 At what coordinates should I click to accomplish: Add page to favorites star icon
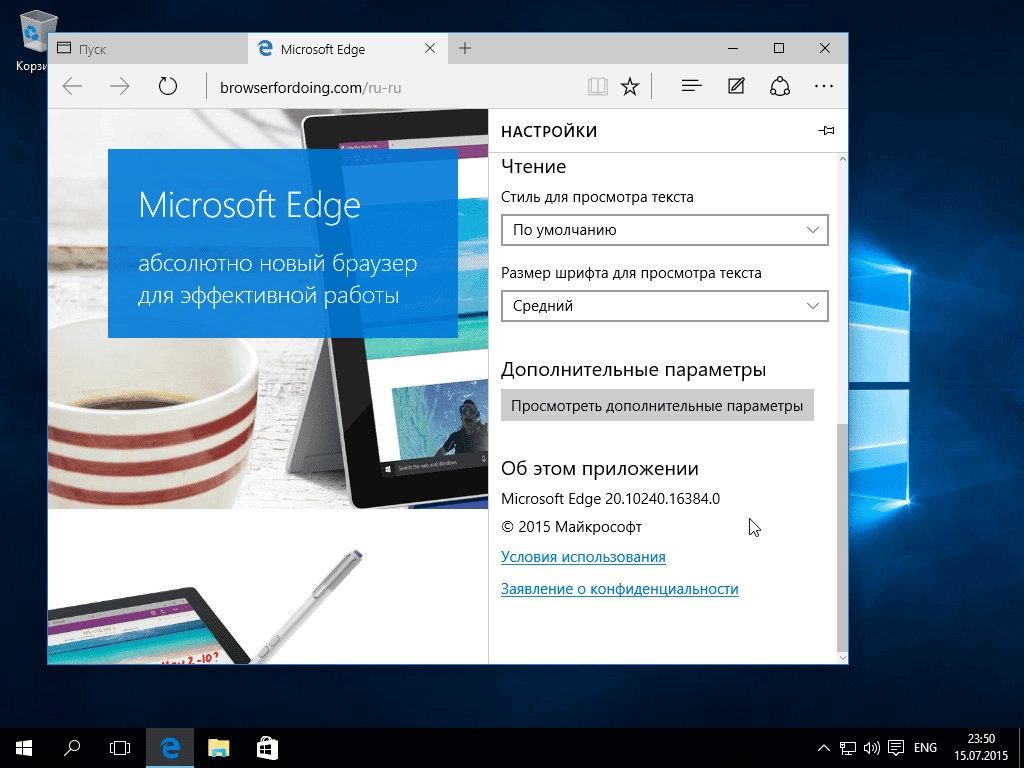[x=630, y=86]
